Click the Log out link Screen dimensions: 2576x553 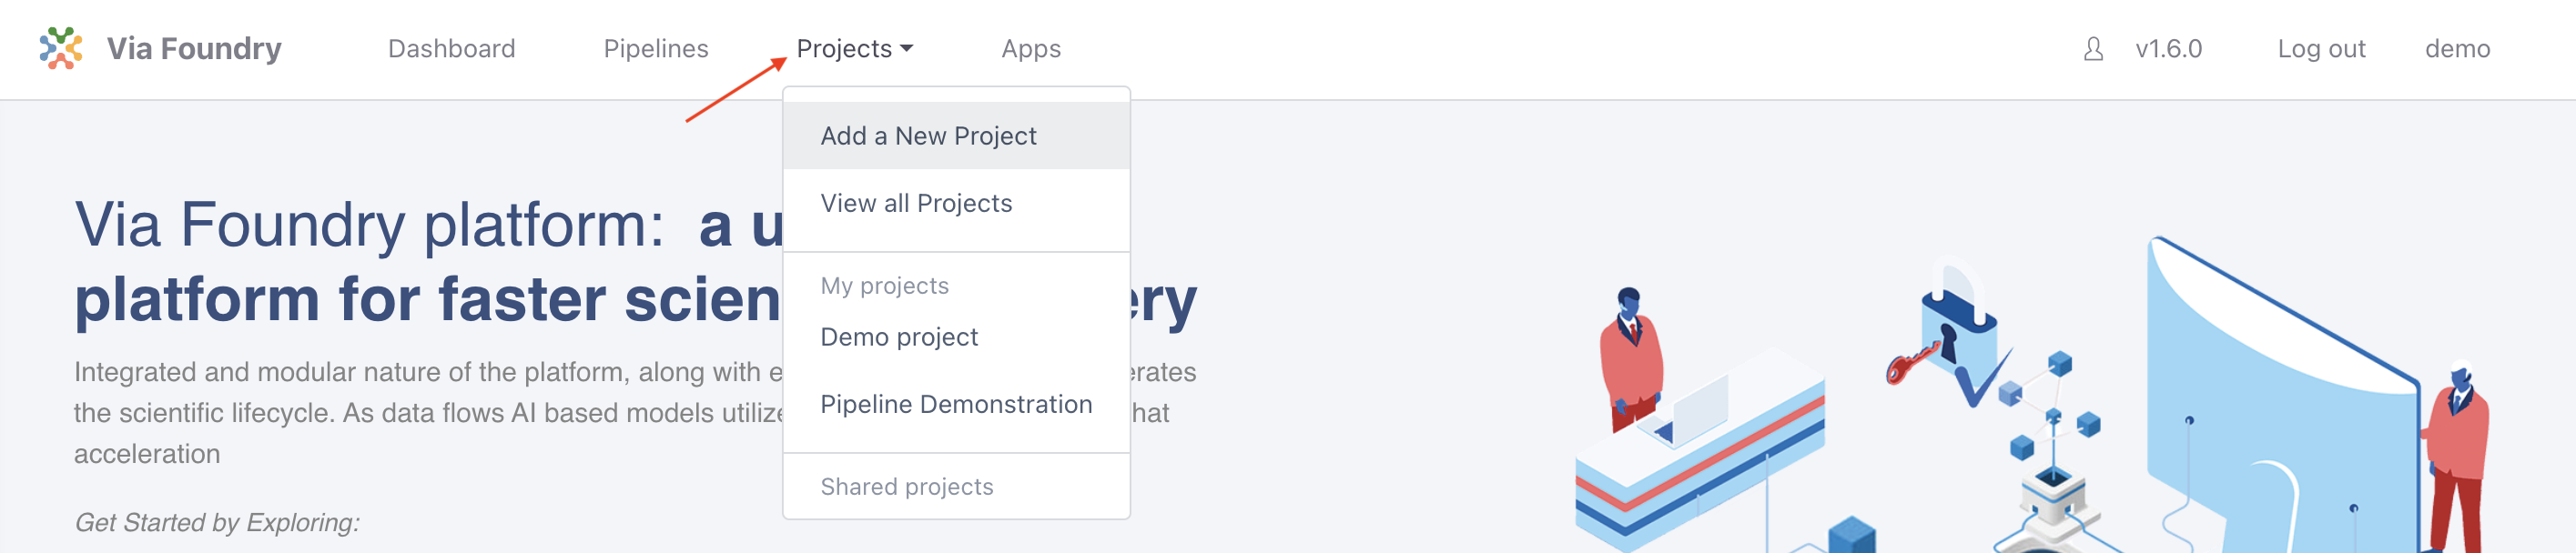[2321, 48]
